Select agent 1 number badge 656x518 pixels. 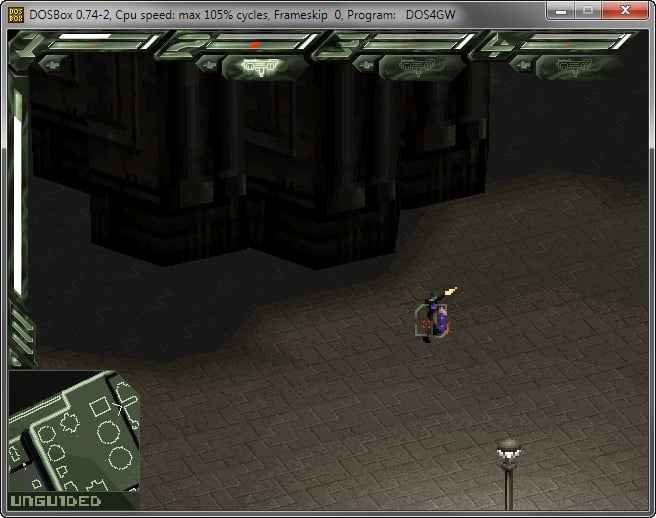pos(27,44)
